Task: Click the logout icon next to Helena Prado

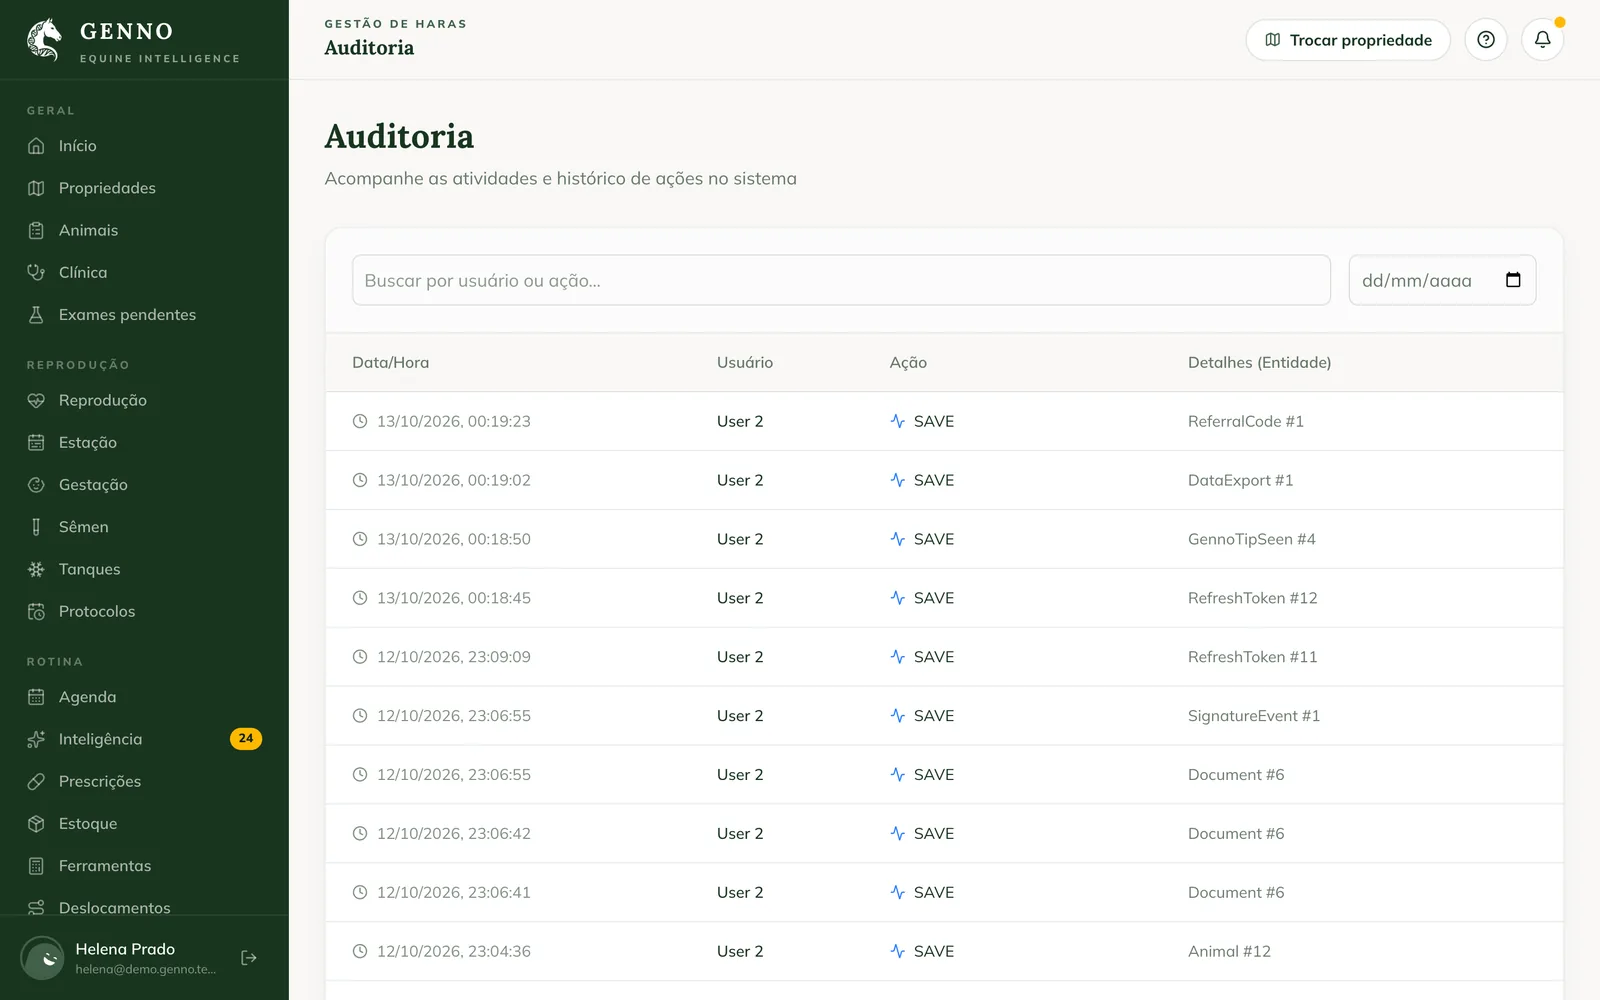Action: [x=249, y=958]
